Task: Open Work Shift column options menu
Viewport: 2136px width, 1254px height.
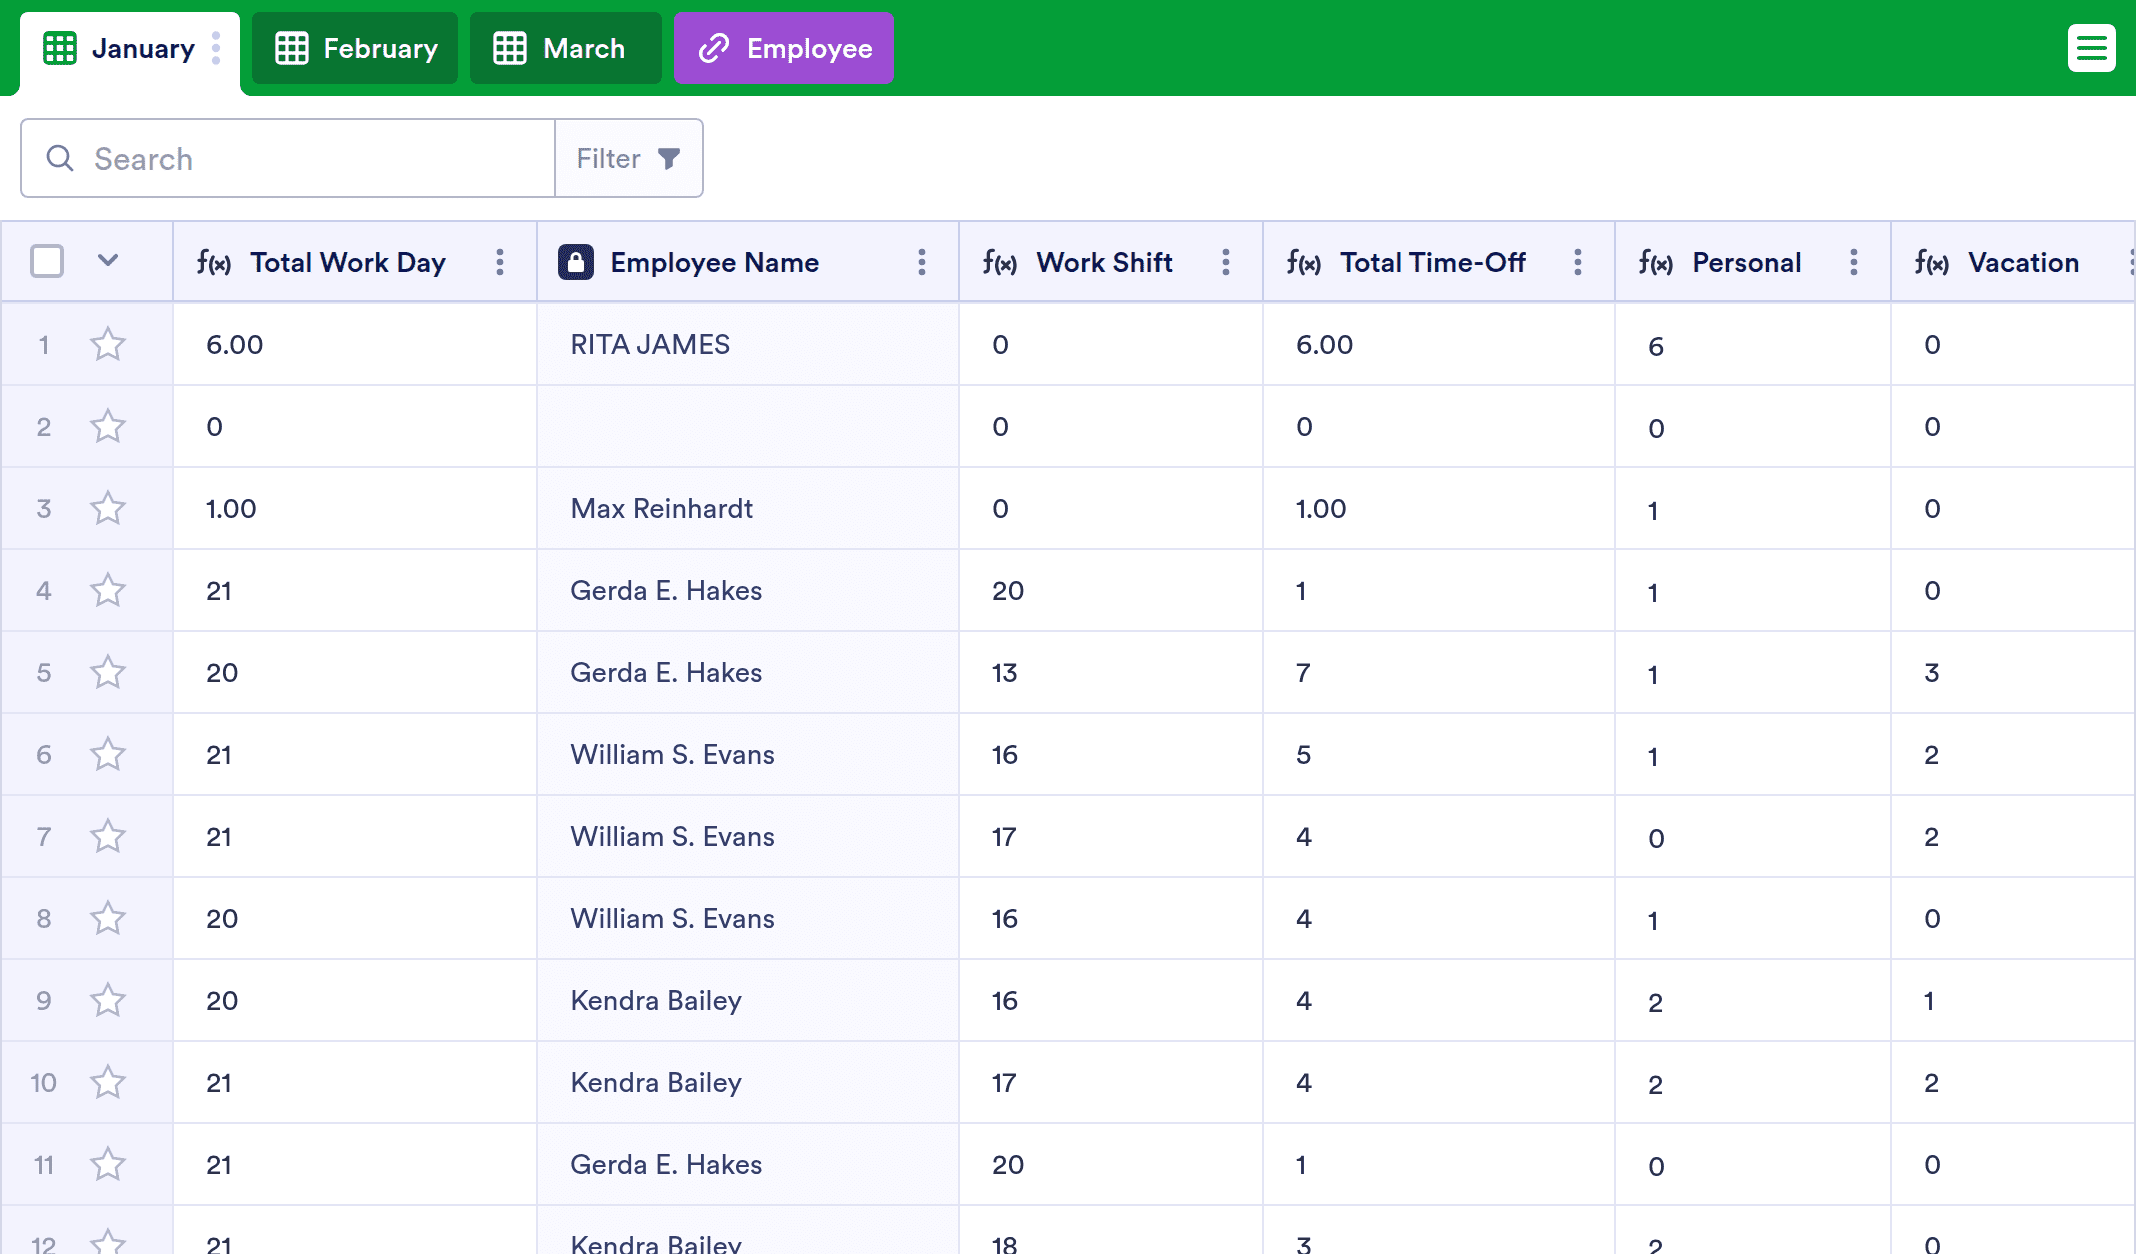Action: click(1226, 262)
